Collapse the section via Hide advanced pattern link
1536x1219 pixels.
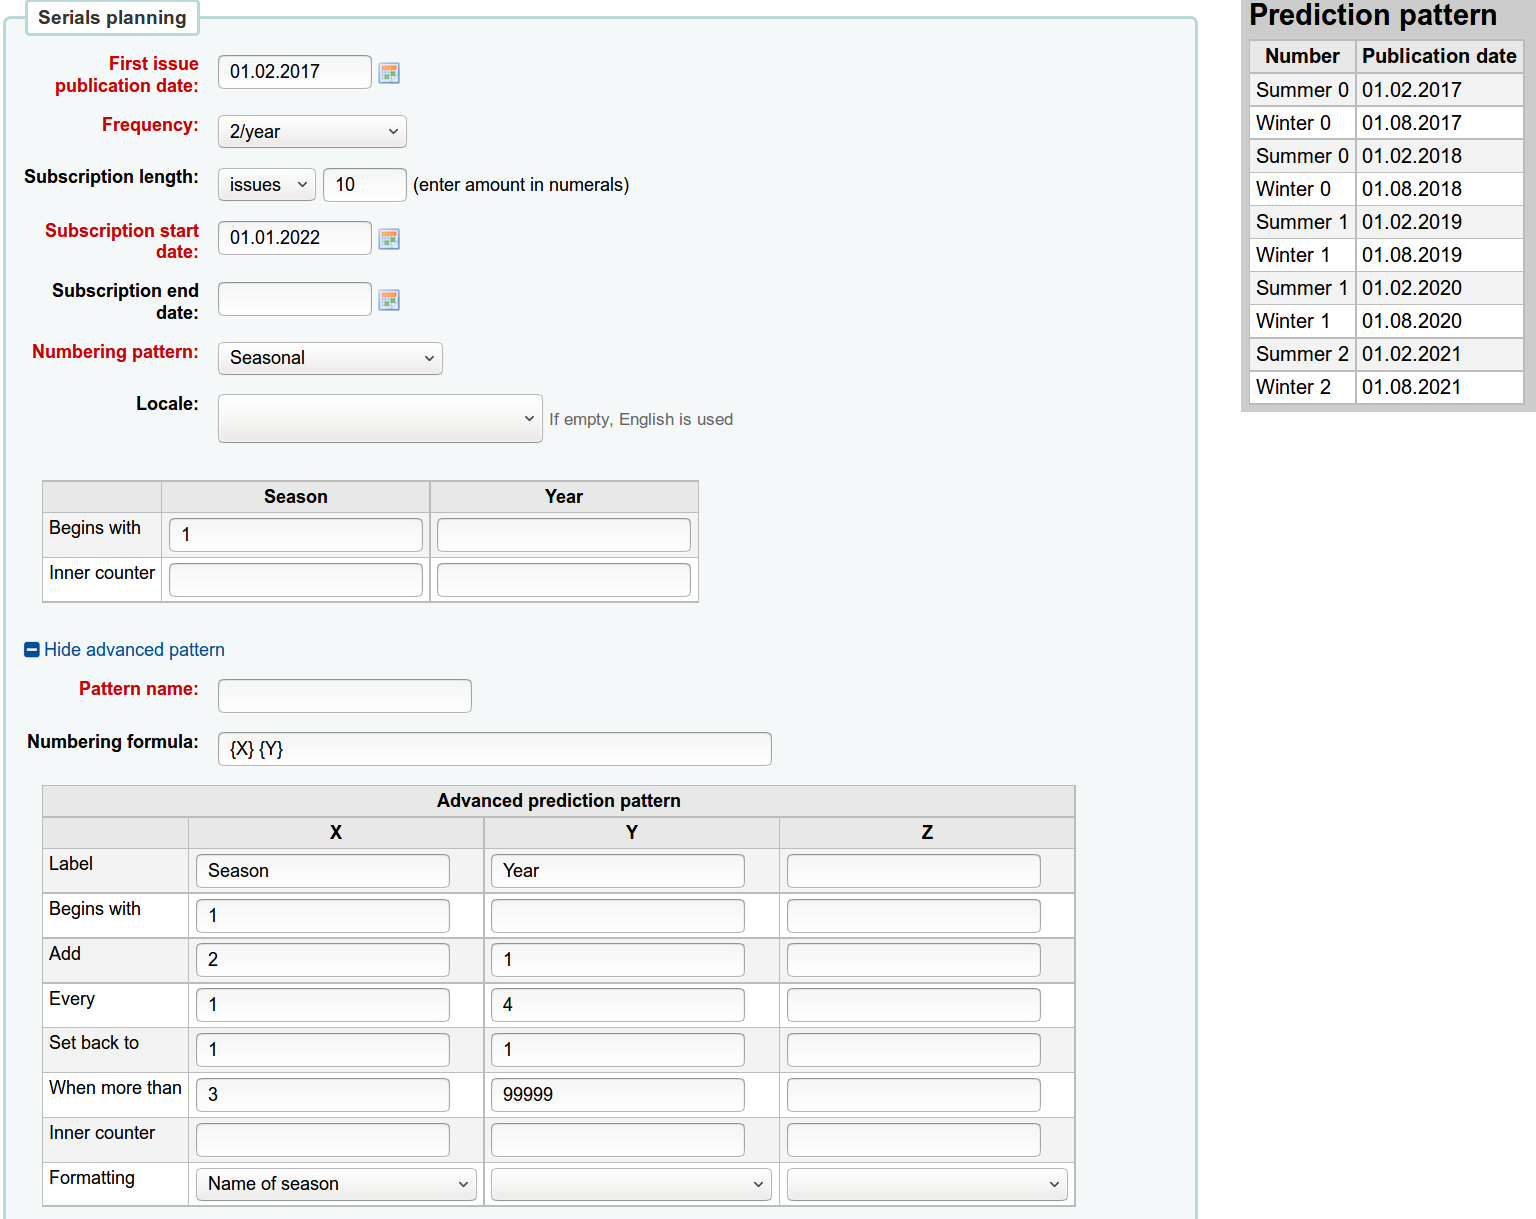click(134, 650)
